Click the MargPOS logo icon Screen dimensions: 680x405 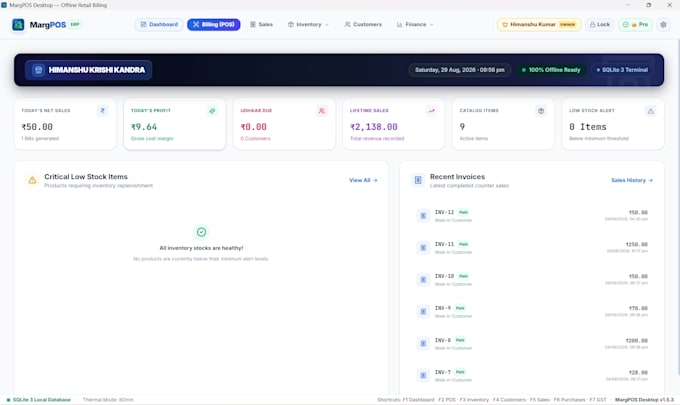point(18,25)
